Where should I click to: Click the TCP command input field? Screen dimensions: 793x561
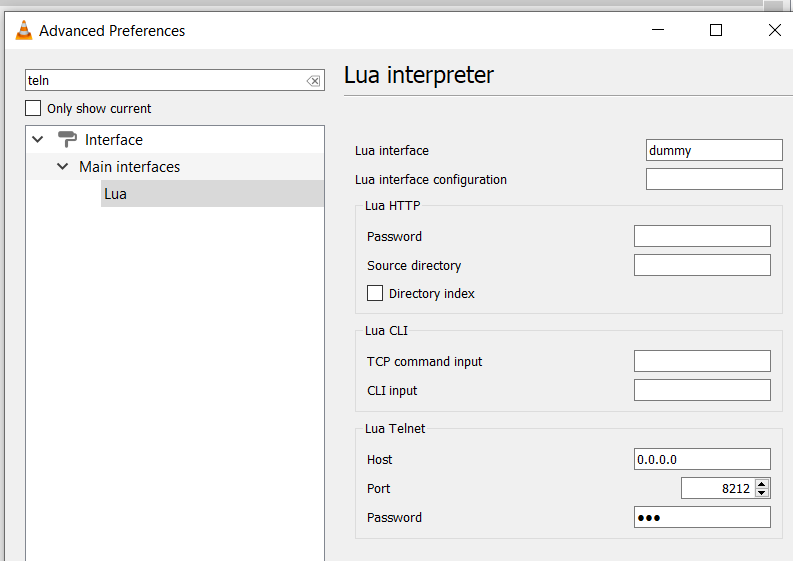pyautogui.click(x=702, y=361)
